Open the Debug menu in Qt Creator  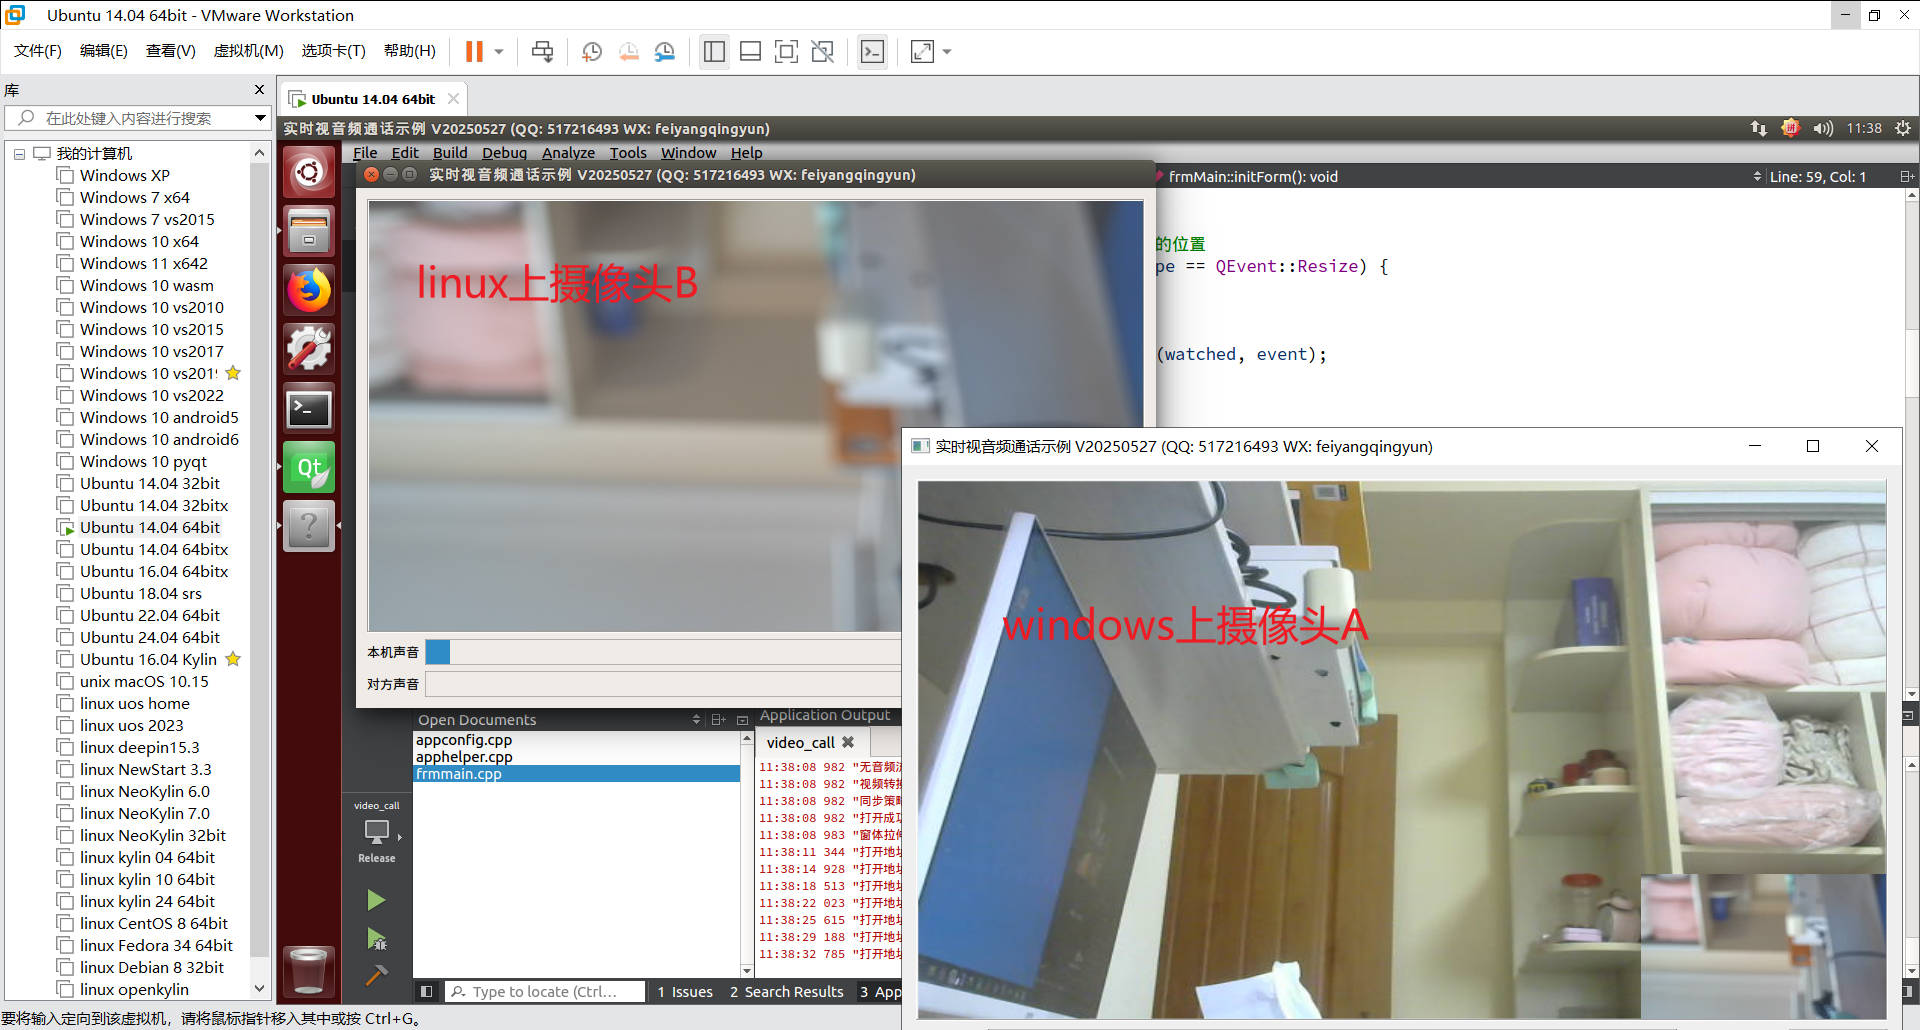(504, 152)
